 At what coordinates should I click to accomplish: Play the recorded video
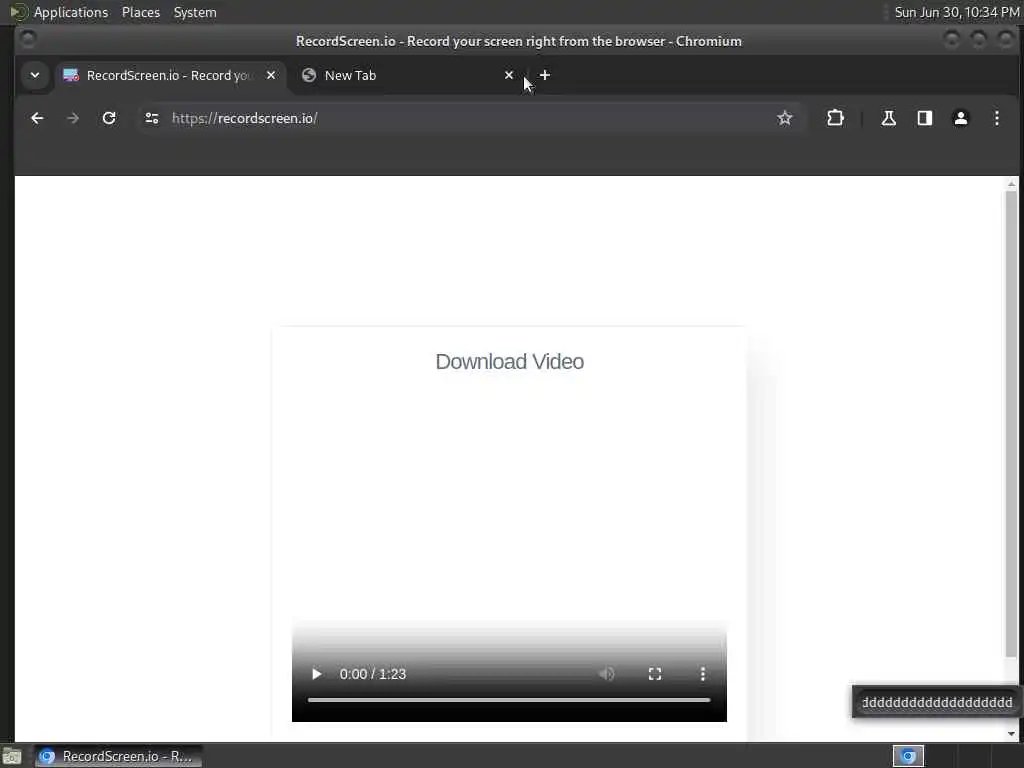pyautogui.click(x=317, y=674)
